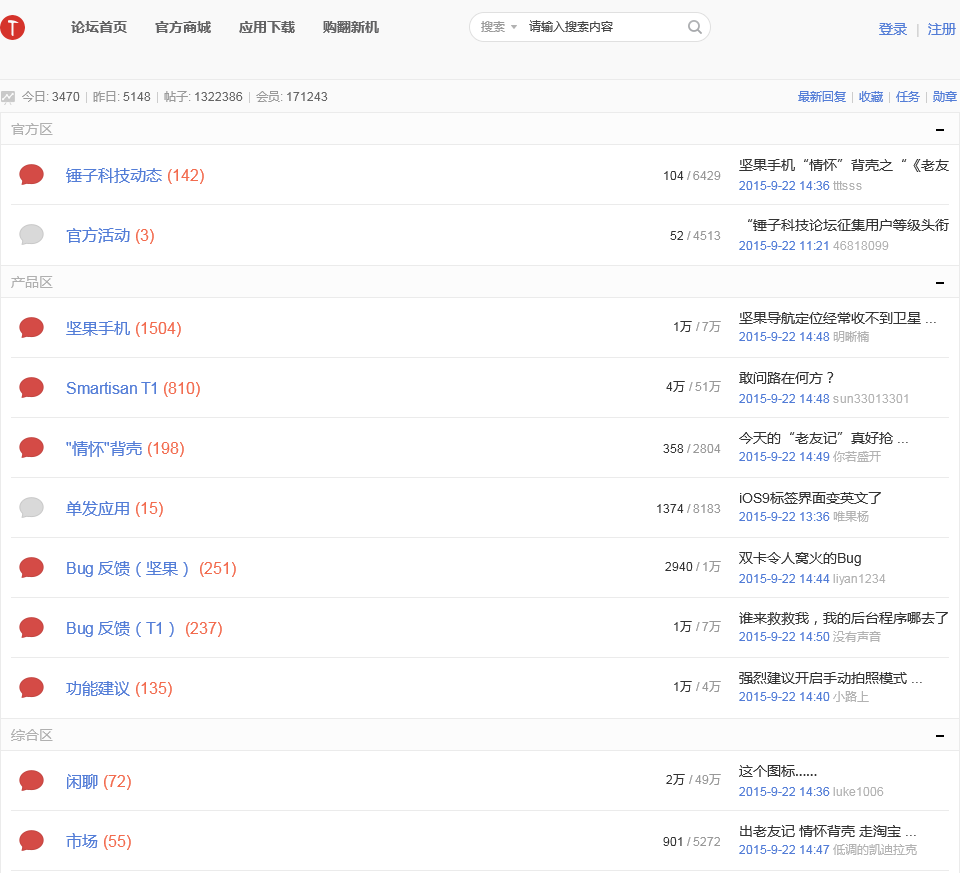The width and height of the screenshot is (960, 873).
Task: Click the red bubble icon for "情怀"背壳
Action: (x=31, y=448)
